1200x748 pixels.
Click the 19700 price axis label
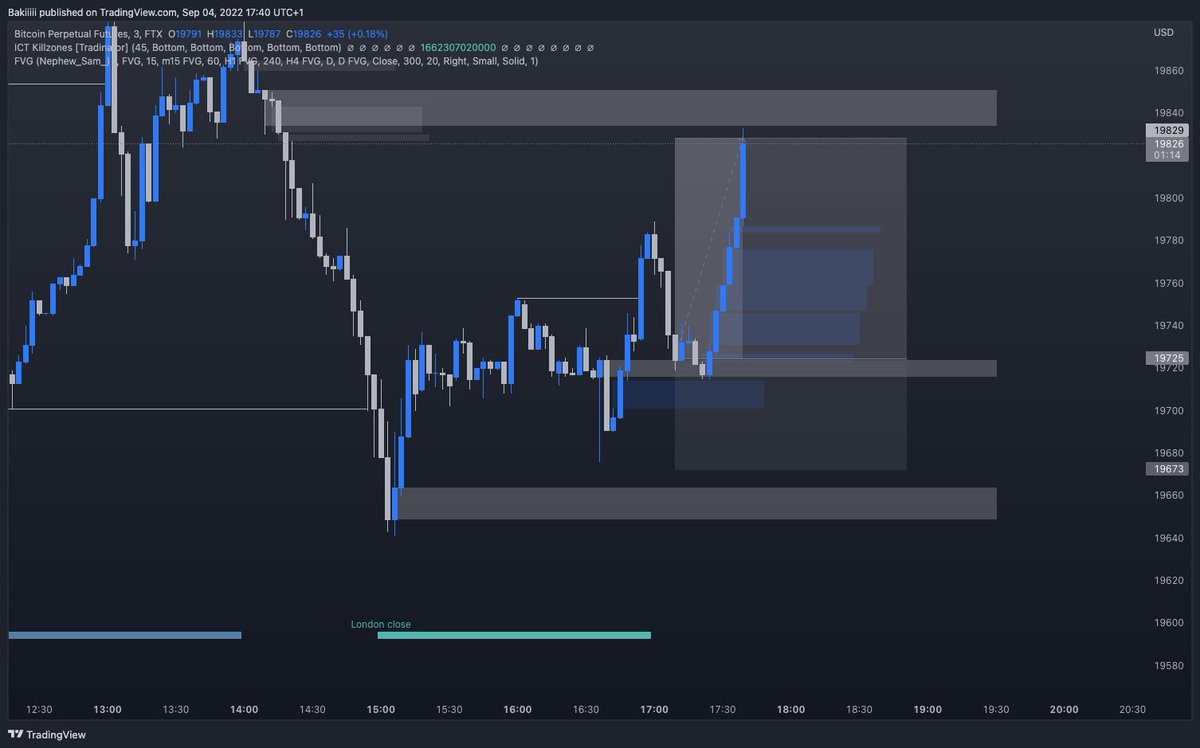[1168, 411]
